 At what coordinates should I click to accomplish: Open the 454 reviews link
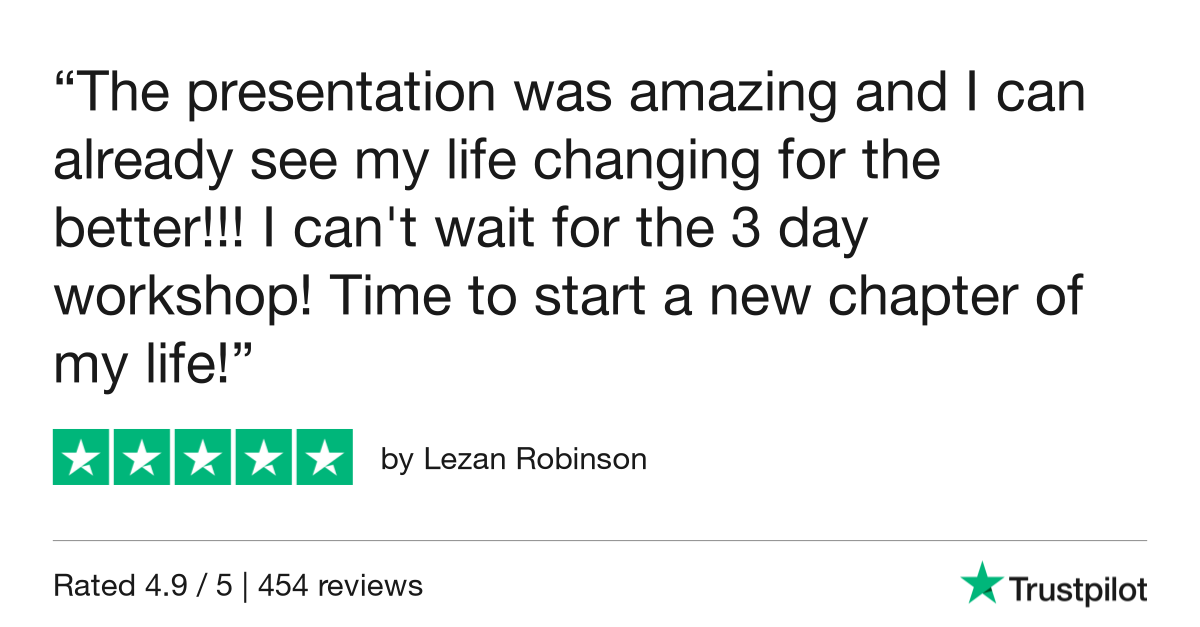tap(340, 585)
